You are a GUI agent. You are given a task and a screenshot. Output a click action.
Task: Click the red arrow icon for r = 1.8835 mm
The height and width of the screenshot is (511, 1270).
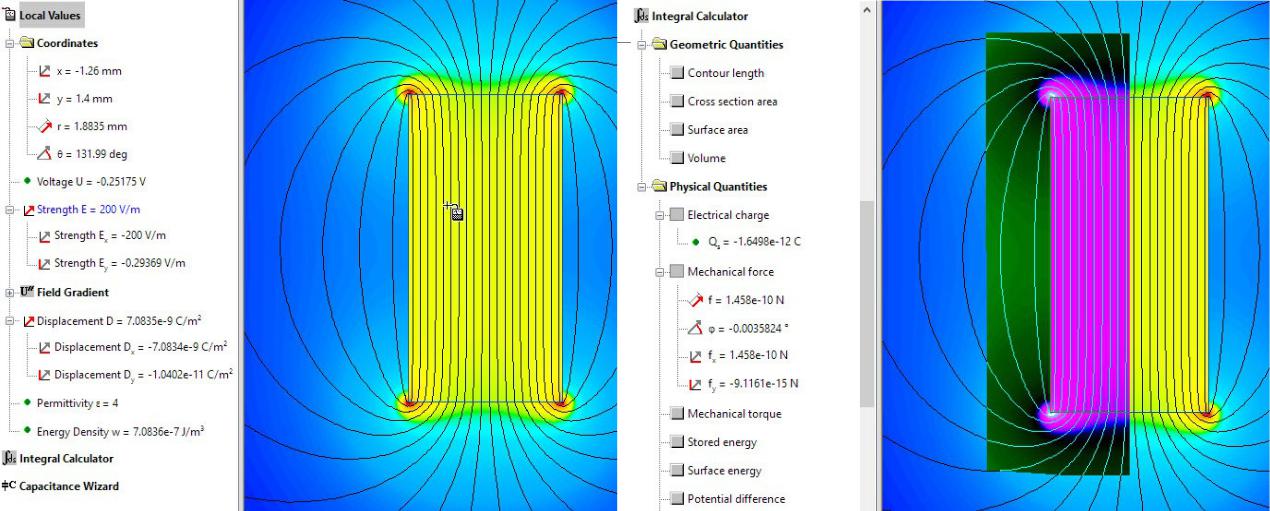tap(44, 127)
